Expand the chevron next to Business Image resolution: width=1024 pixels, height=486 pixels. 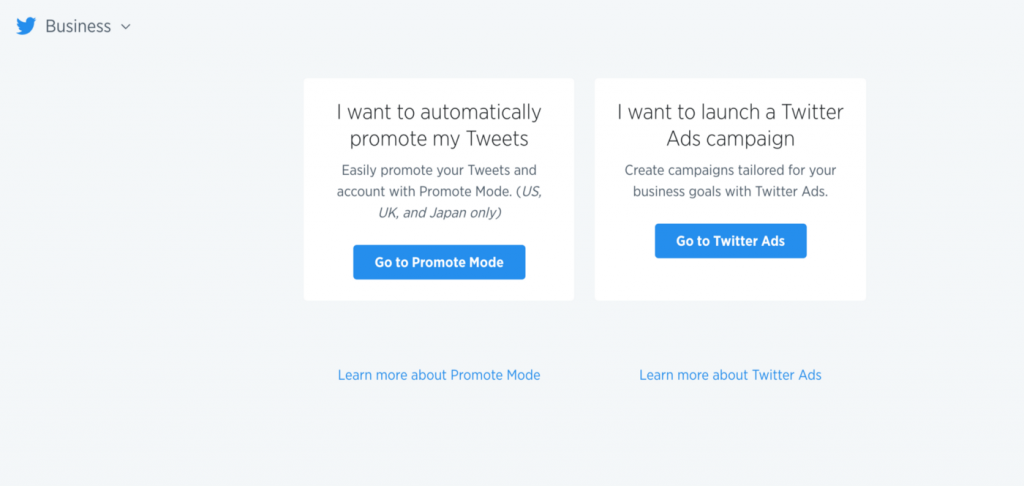click(x=126, y=27)
